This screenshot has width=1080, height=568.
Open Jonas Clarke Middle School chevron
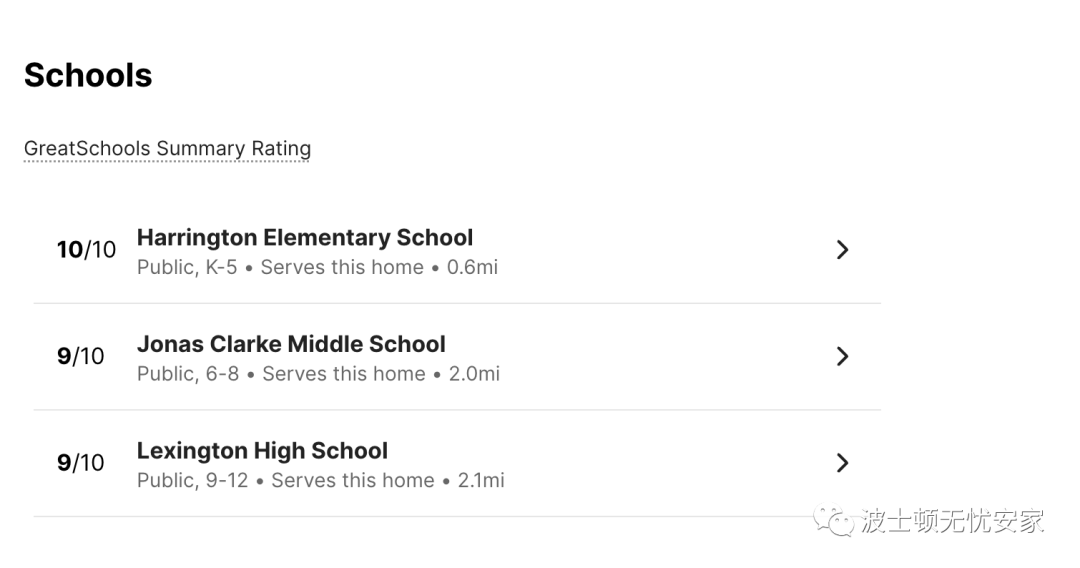click(842, 356)
